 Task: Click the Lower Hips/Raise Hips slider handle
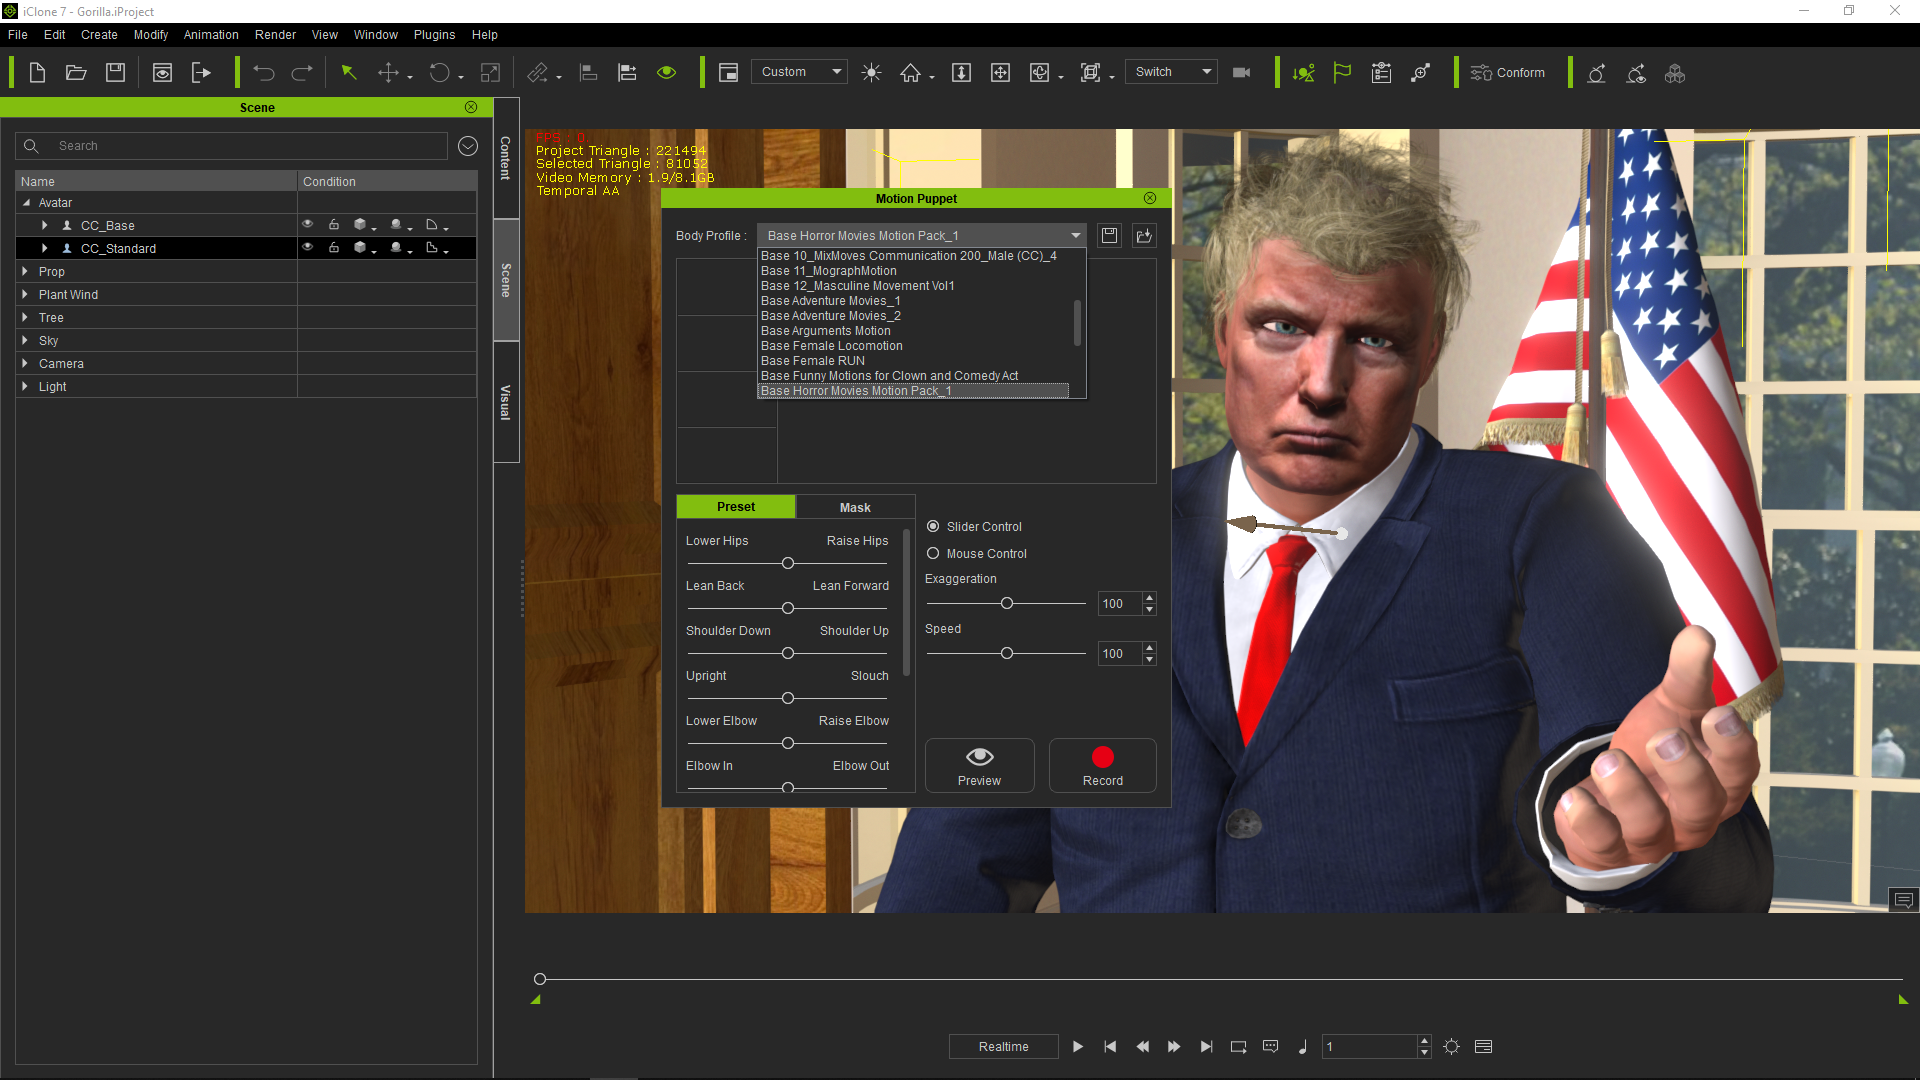(788, 563)
